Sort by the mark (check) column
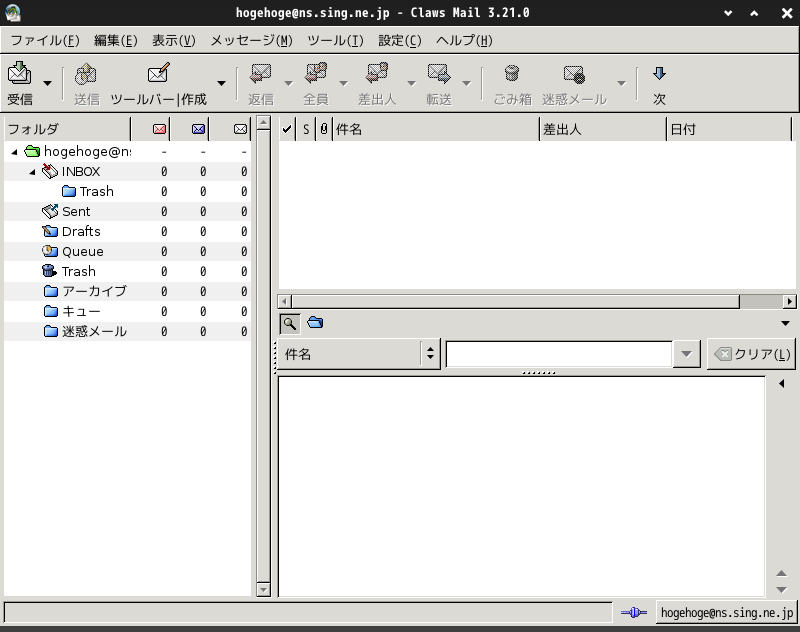 point(287,129)
